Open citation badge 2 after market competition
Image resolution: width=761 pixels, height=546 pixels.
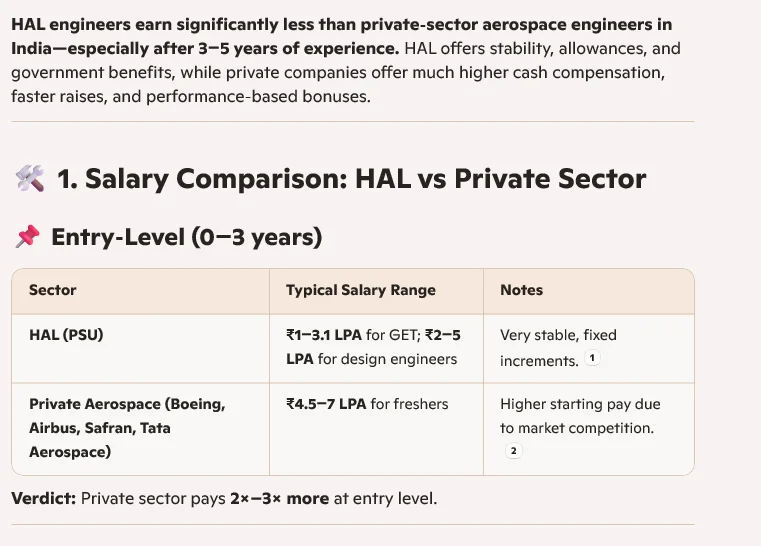(514, 451)
